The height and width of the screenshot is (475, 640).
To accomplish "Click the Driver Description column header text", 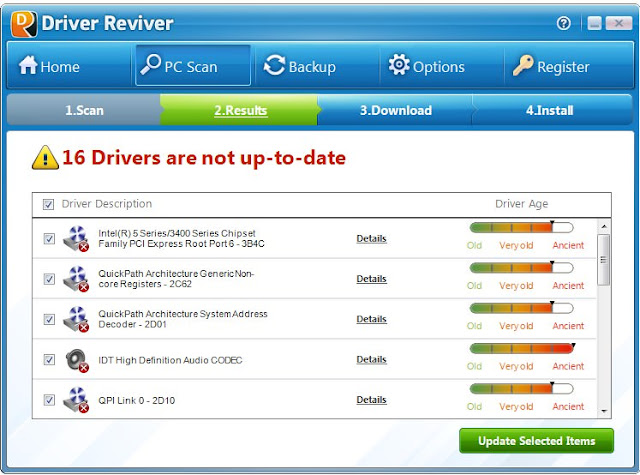I will [x=107, y=204].
